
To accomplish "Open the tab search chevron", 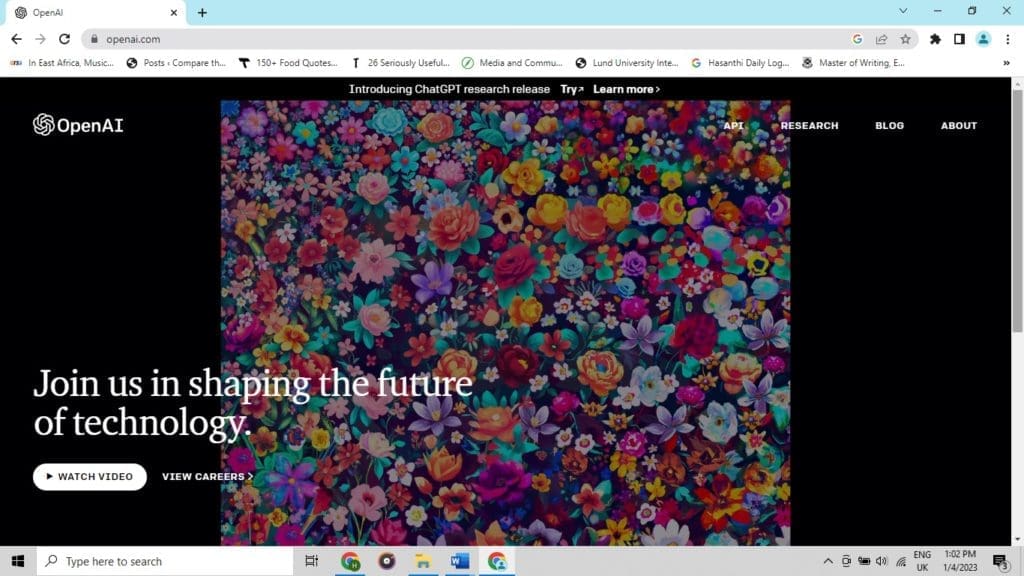I will (x=903, y=11).
